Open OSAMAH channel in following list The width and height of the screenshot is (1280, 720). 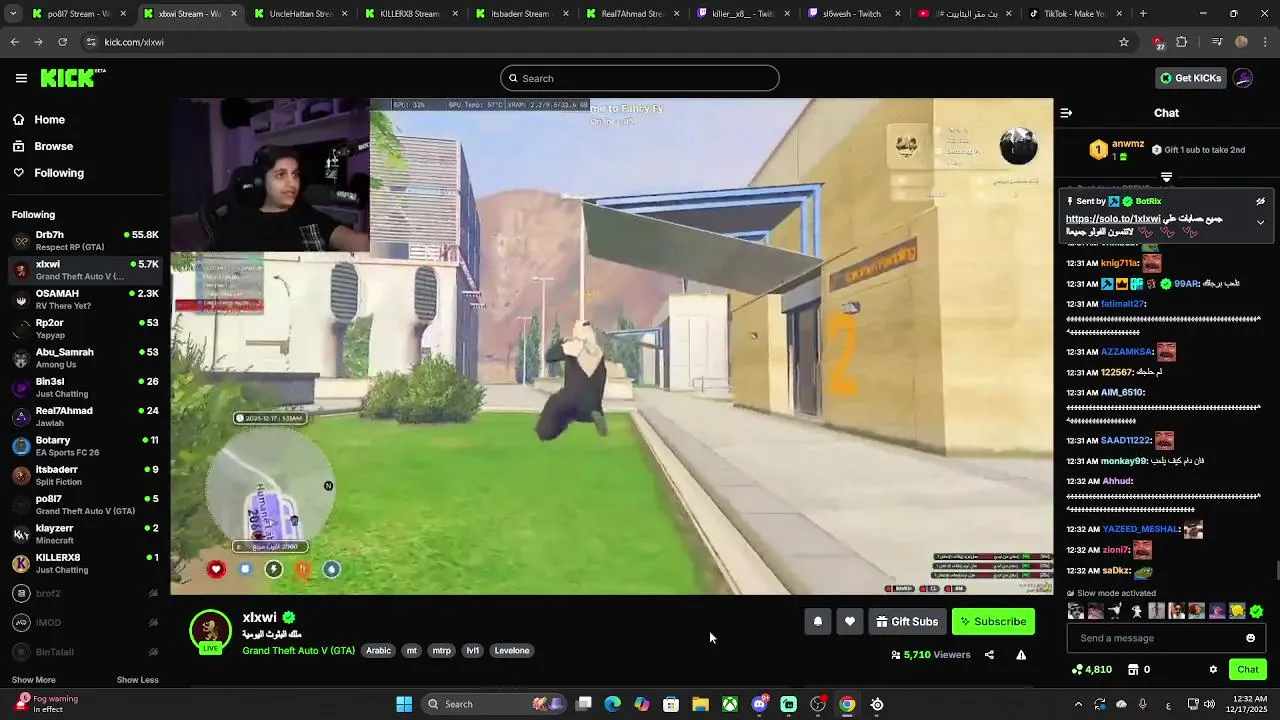[85, 299]
